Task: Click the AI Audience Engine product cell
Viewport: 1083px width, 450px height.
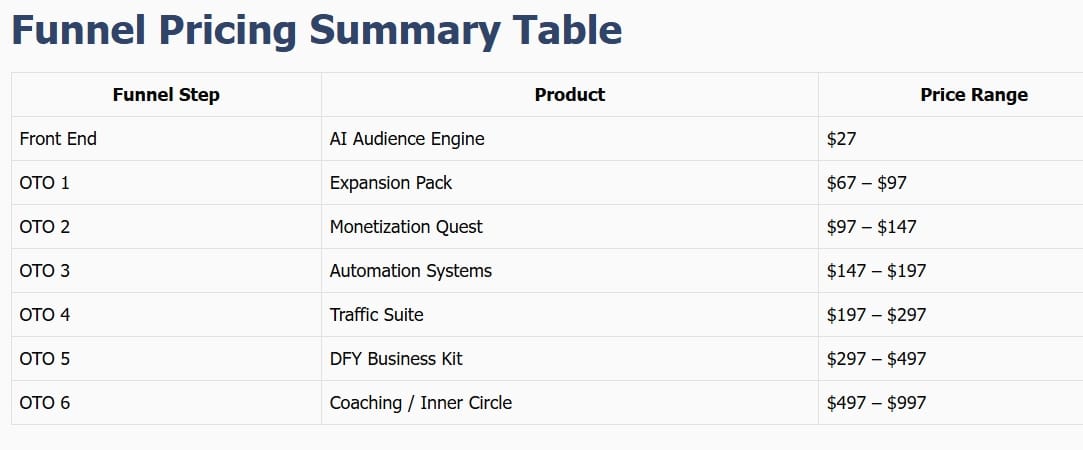Action: pyautogui.click(x=407, y=139)
